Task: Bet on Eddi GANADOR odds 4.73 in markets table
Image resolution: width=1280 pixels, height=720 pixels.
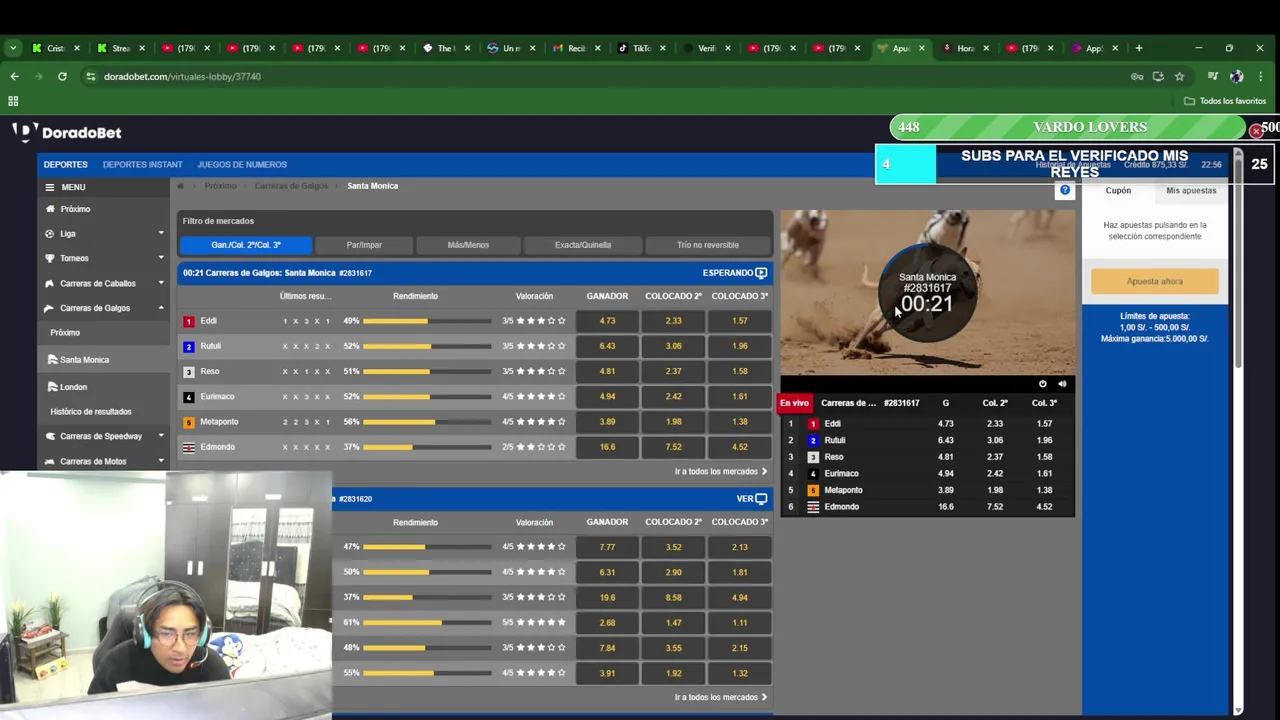Action: (x=607, y=321)
